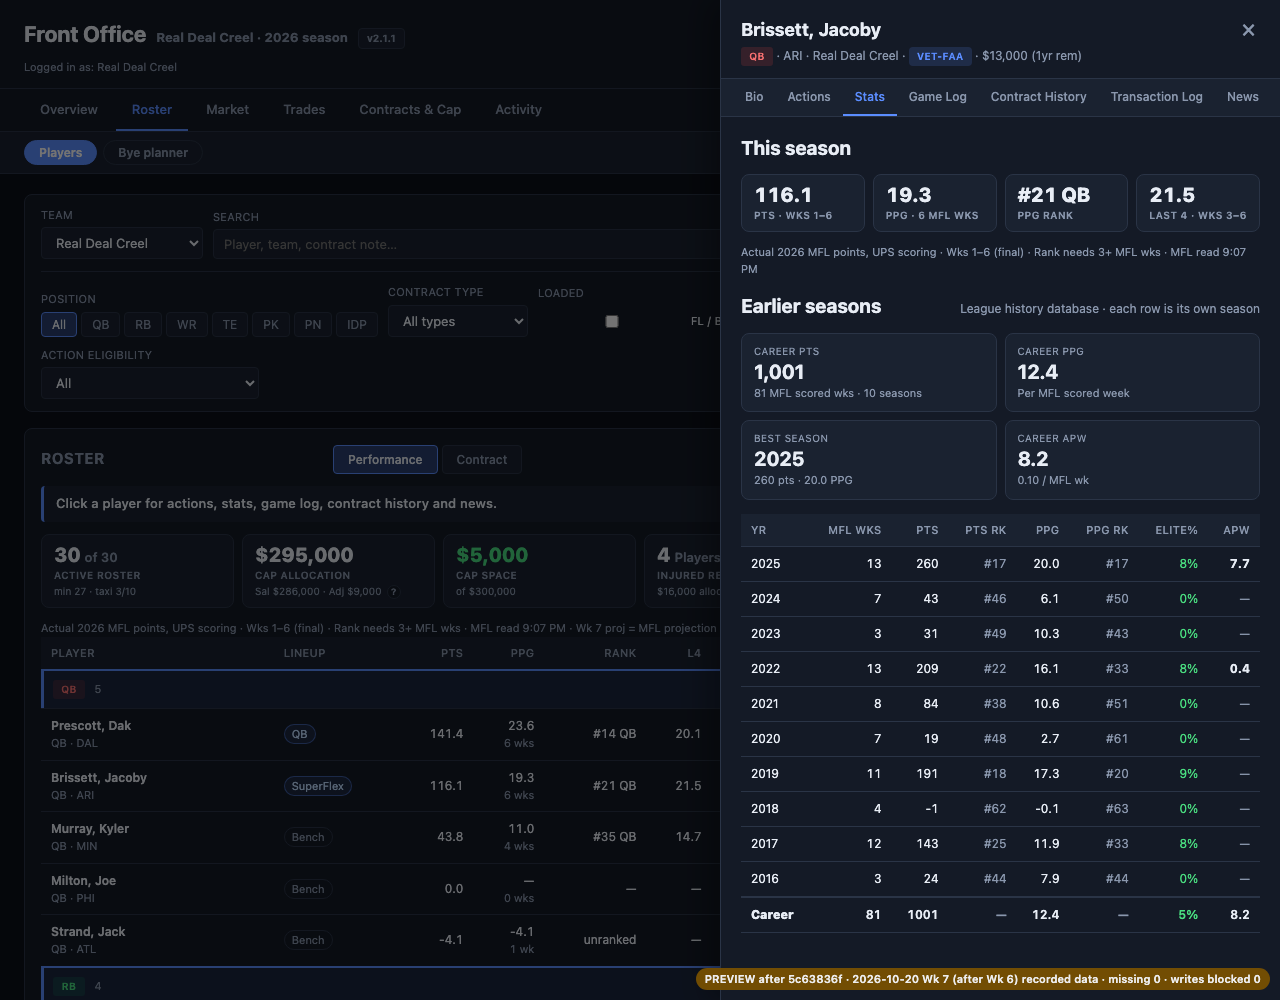Go to the Market navigation tab

tap(228, 110)
